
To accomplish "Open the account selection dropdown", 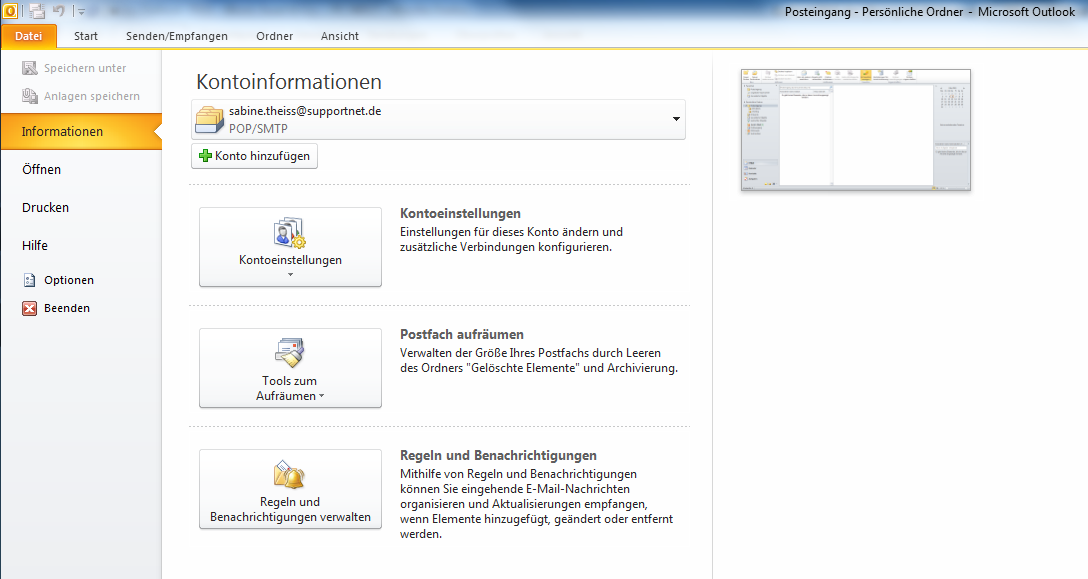I will click(675, 118).
